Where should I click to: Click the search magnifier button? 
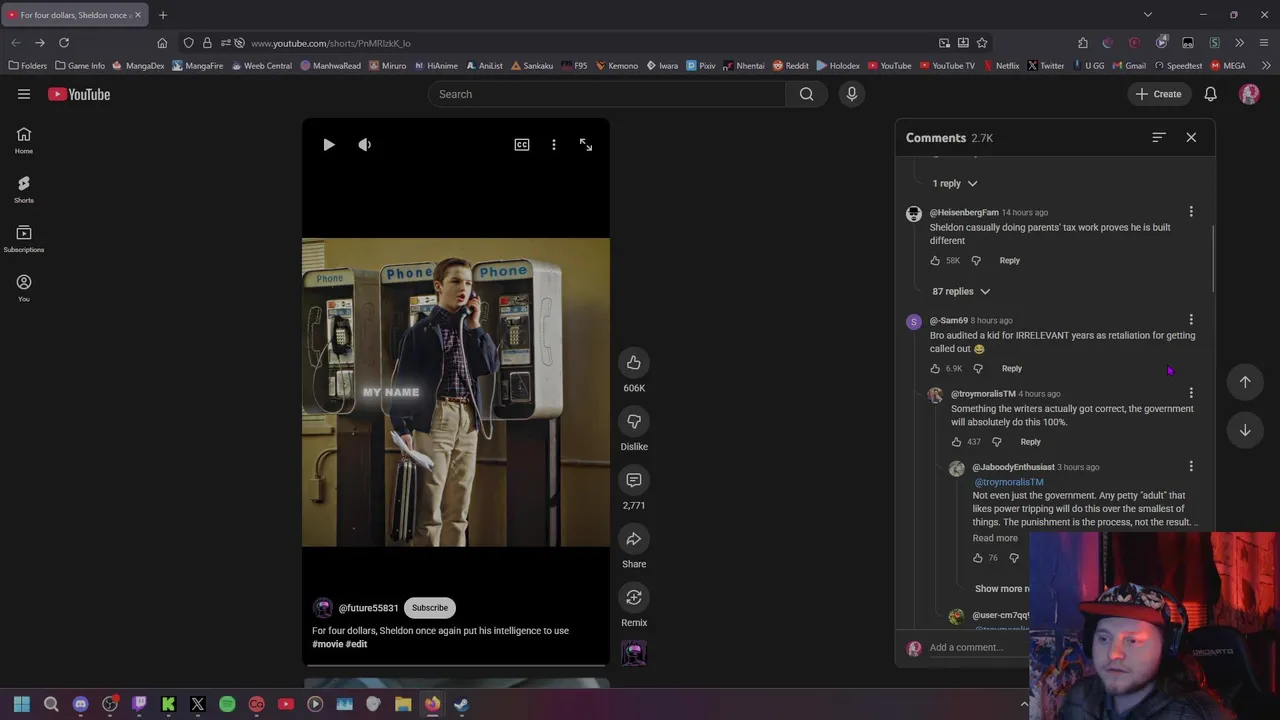click(x=806, y=94)
